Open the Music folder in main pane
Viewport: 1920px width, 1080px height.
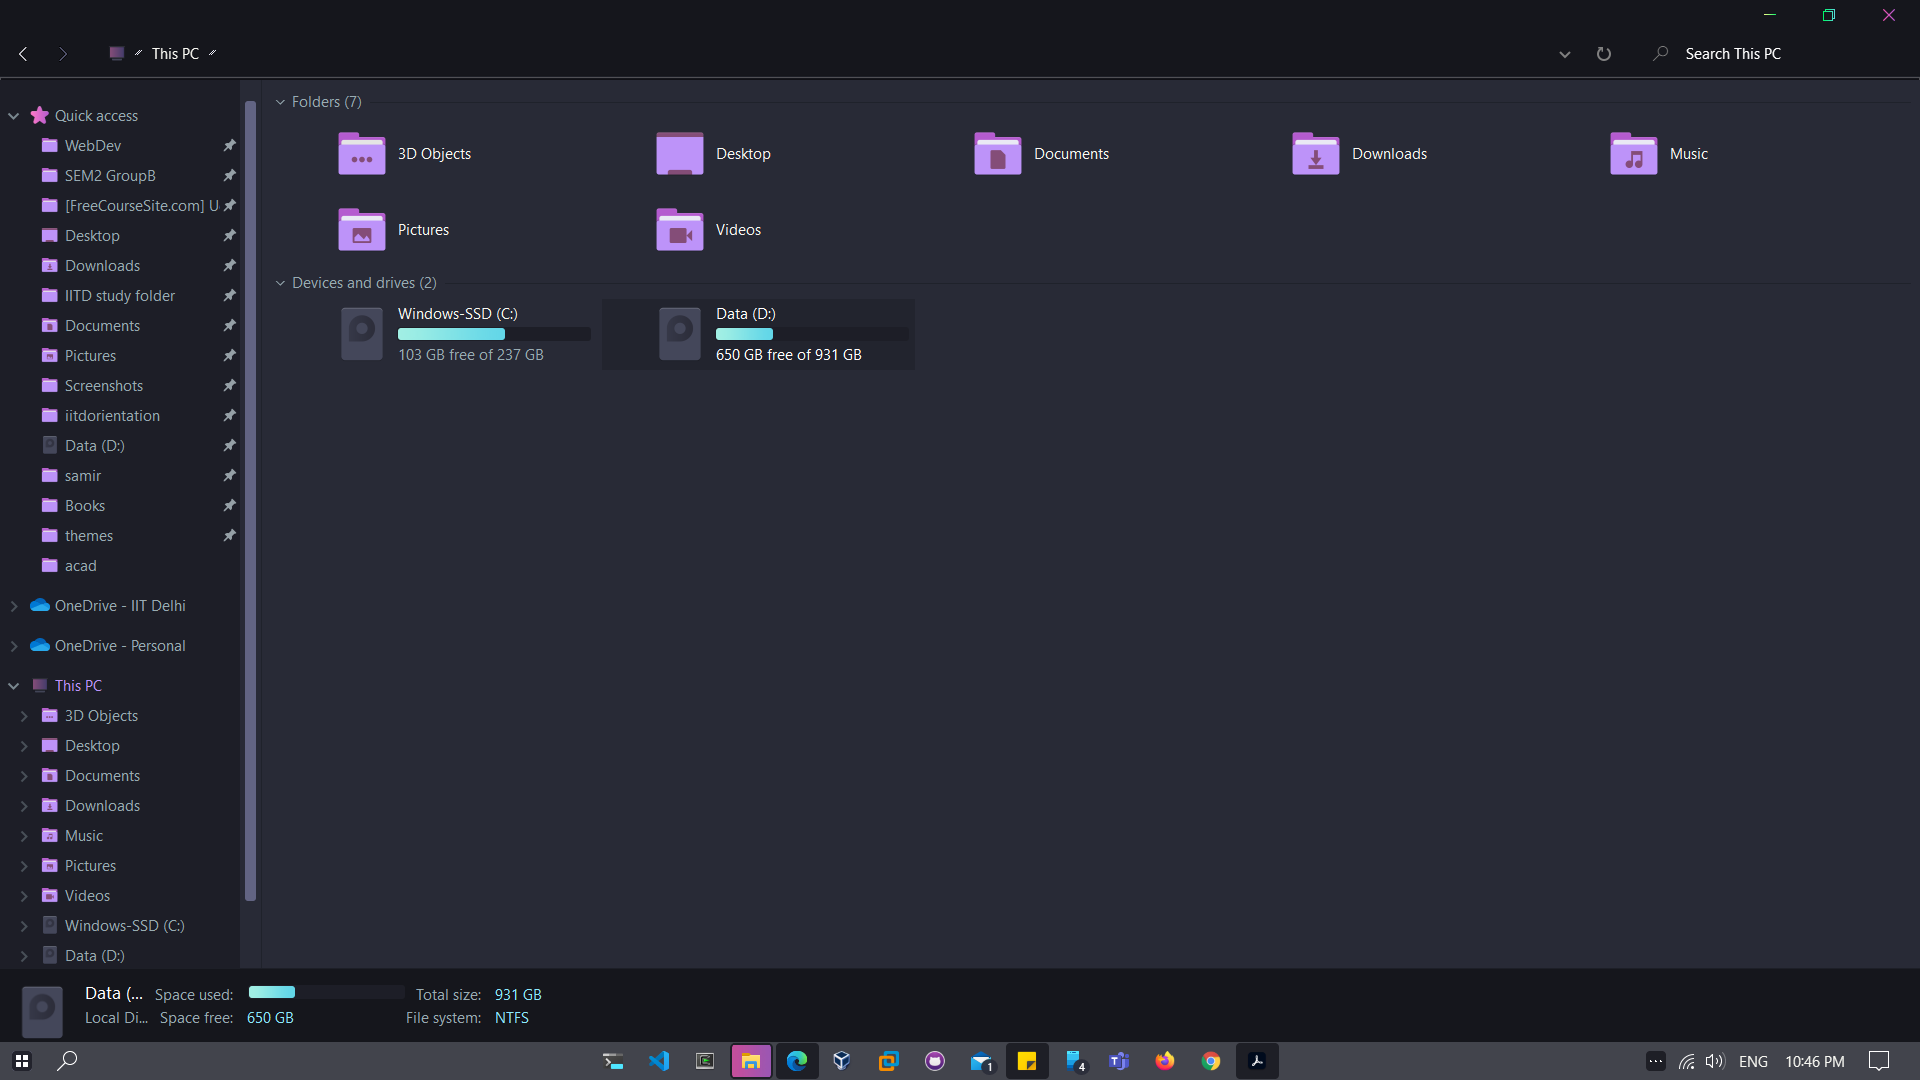[1660, 154]
